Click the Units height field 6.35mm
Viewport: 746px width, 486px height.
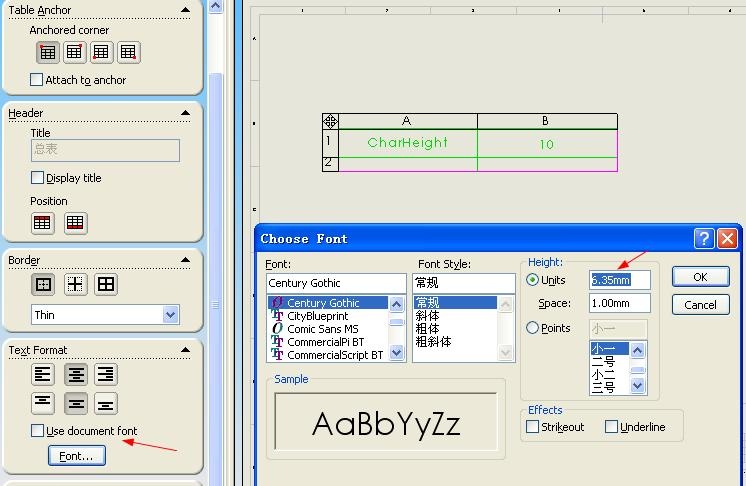(x=619, y=280)
